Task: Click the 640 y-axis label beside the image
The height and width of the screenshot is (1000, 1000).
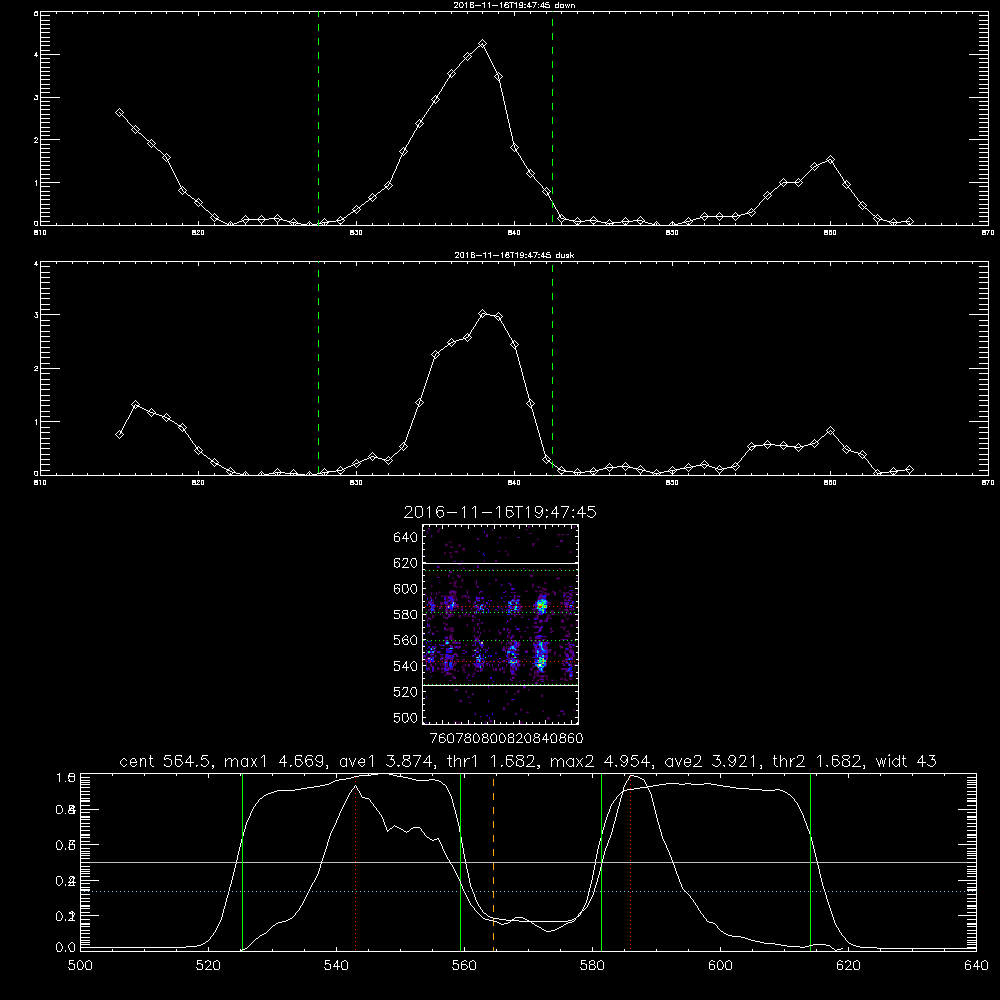Action: [x=406, y=538]
